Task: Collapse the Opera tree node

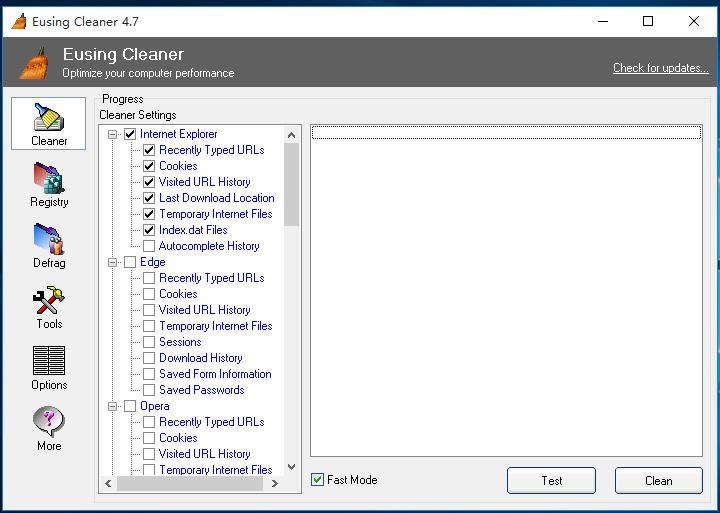Action: 112,406
